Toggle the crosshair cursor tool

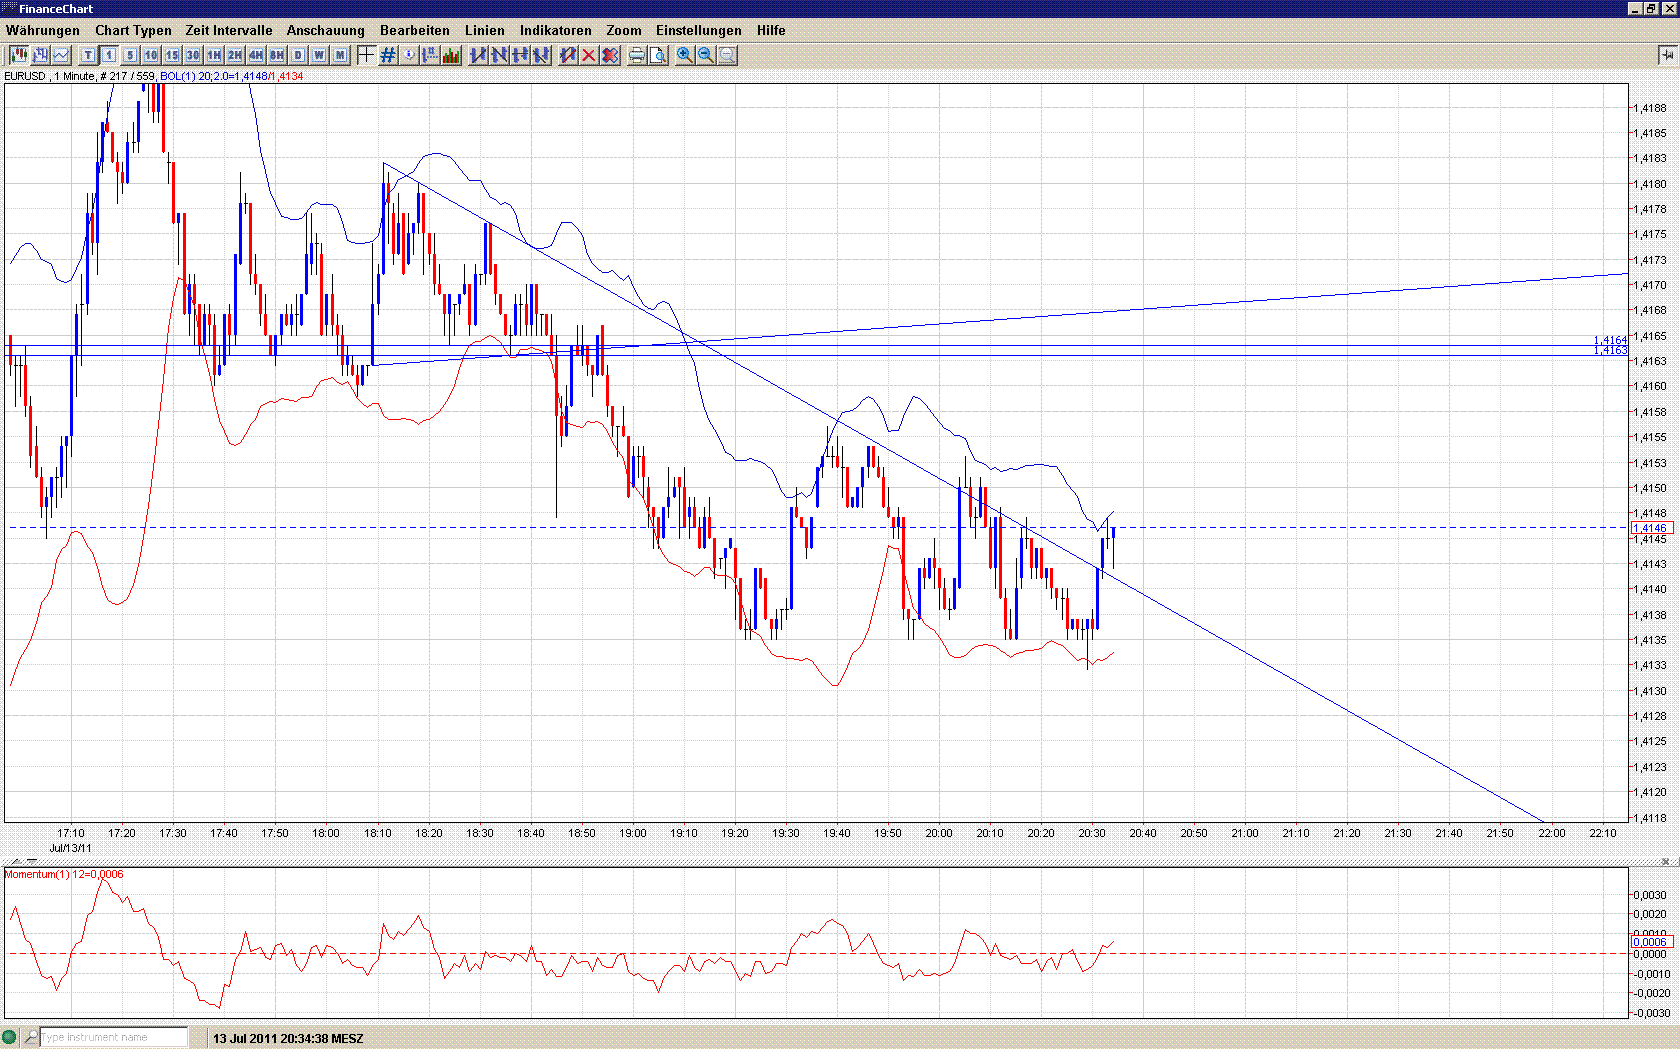(367, 55)
